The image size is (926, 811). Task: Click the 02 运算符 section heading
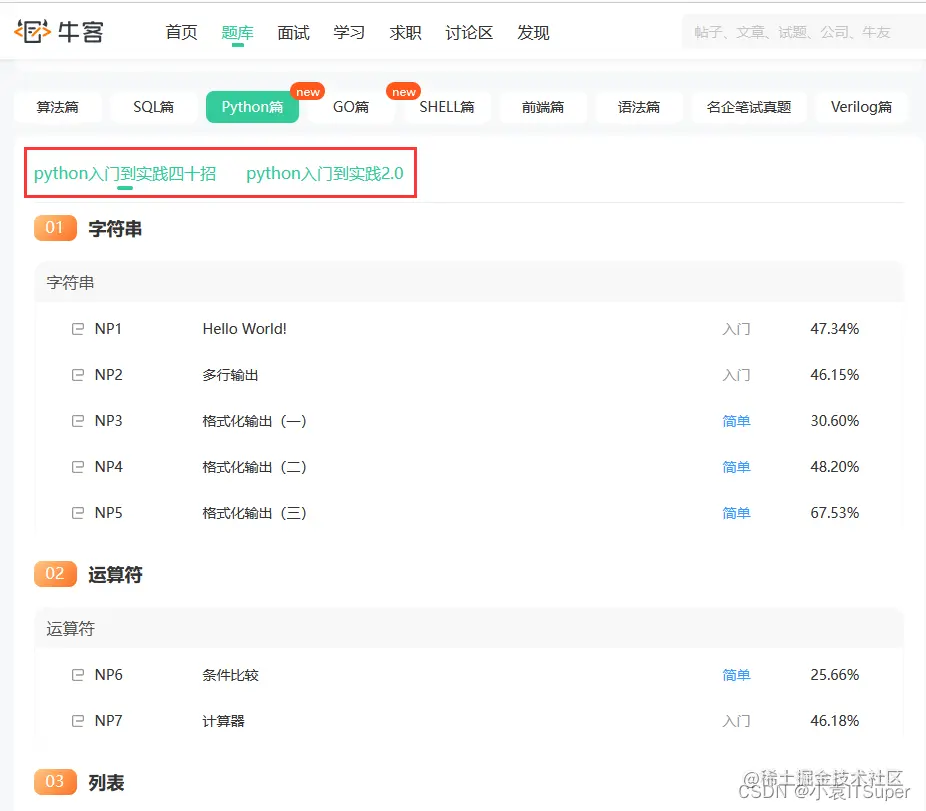coord(88,574)
